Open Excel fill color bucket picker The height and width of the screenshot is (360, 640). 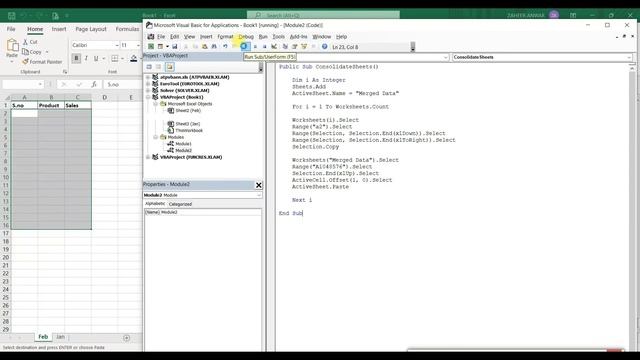133,58
